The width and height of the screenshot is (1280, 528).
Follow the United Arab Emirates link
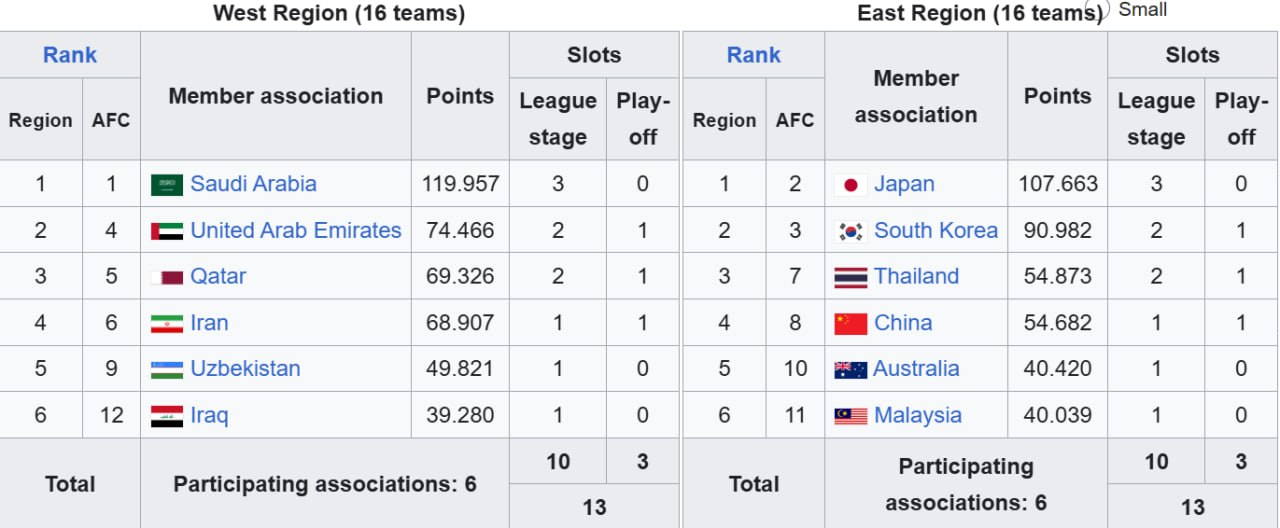[x=295, y=230]
